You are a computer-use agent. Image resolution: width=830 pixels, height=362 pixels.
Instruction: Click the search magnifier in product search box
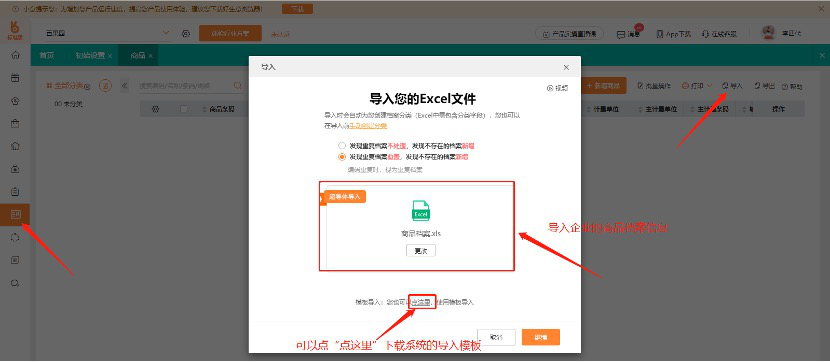coord(238,85)
